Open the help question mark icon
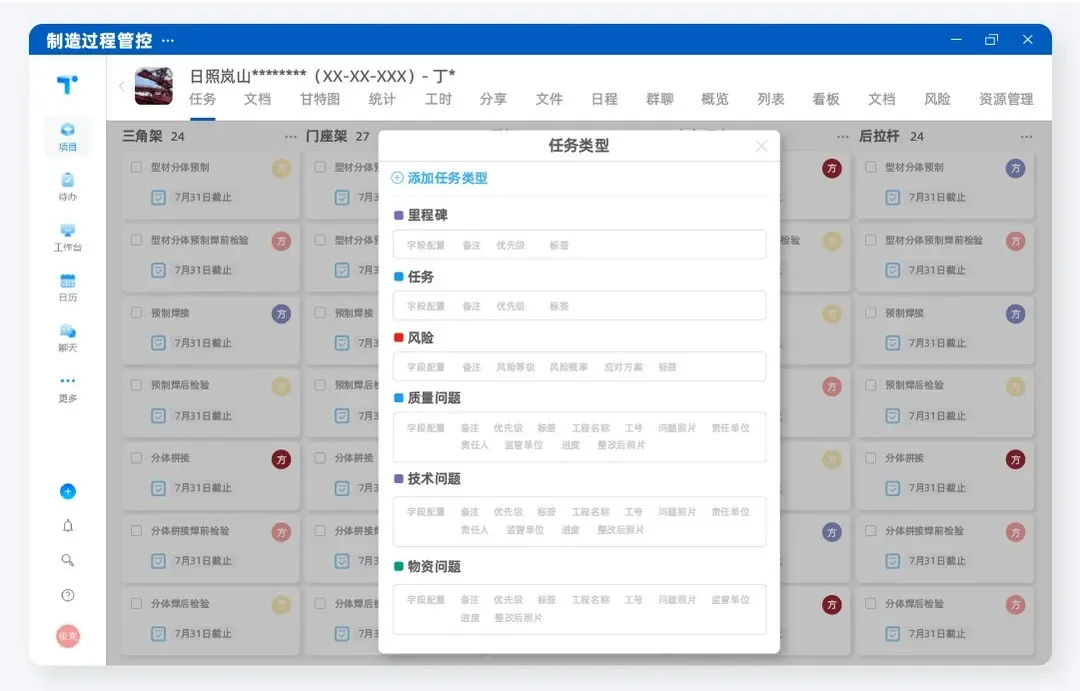 (x=68, y=595)
